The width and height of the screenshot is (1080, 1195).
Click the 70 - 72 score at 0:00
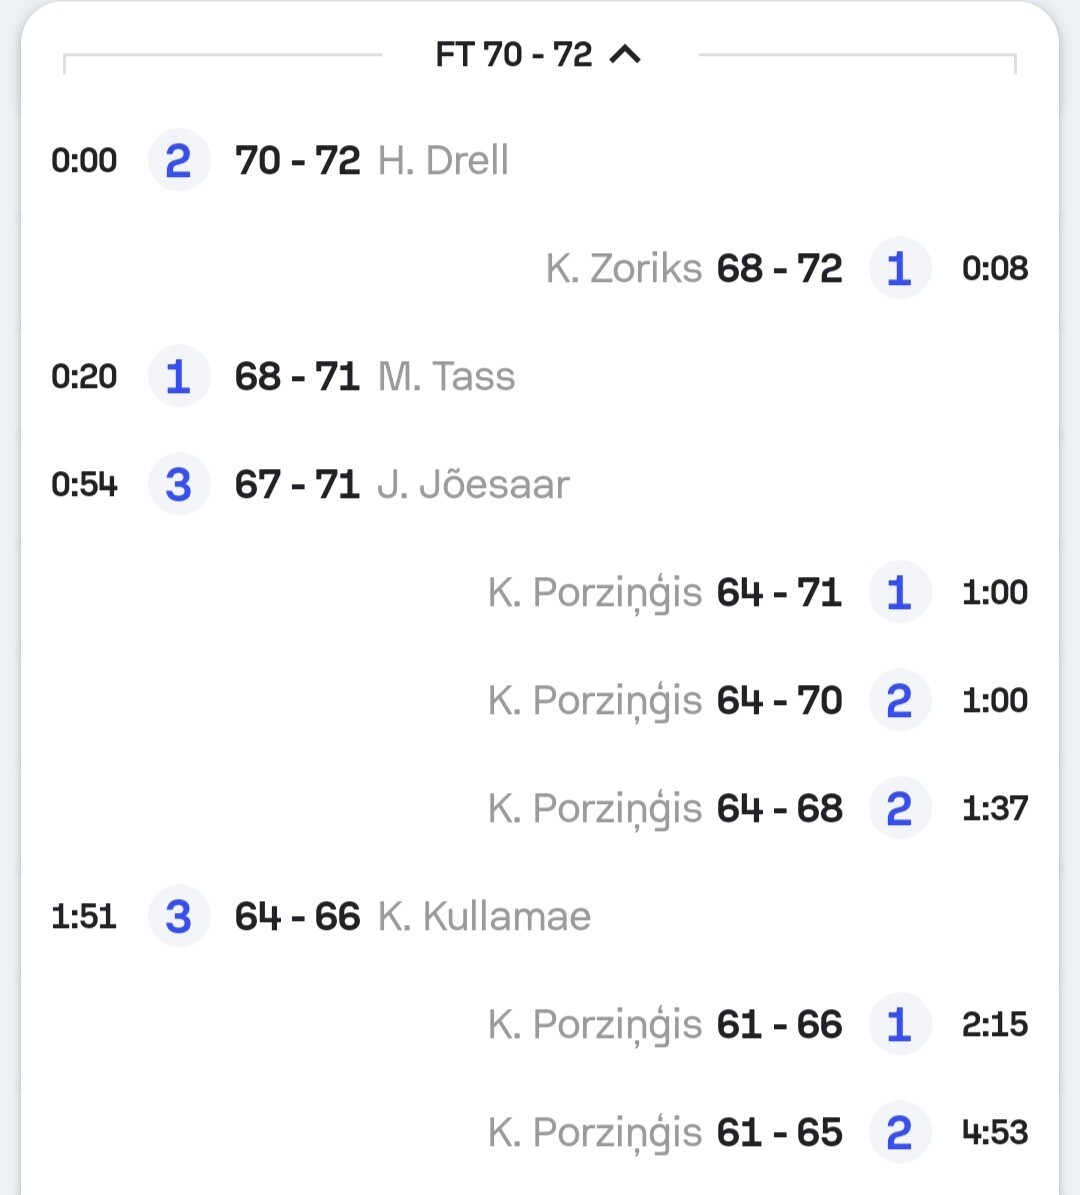pyautogui.click(x=297, y=160)
